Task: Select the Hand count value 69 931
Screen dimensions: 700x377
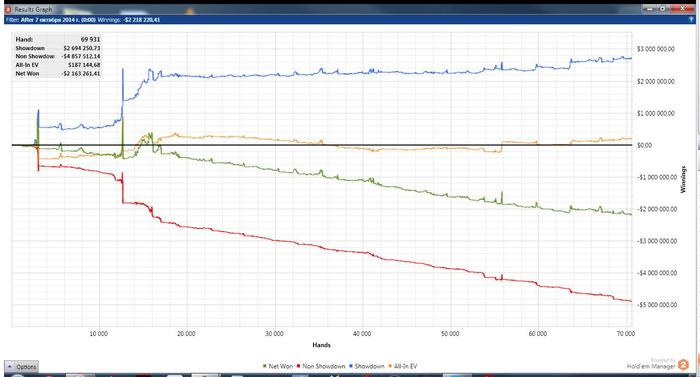Action: click(x=90, y=39)
